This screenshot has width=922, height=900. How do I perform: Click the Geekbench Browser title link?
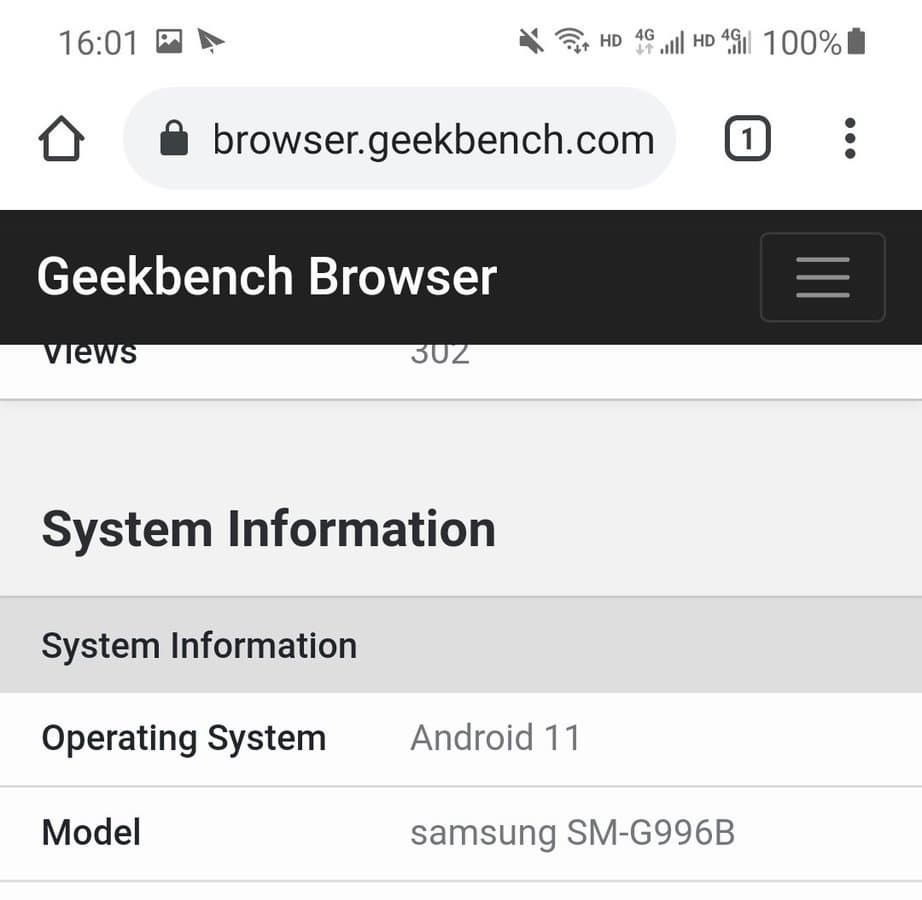(x=267, y=277)
